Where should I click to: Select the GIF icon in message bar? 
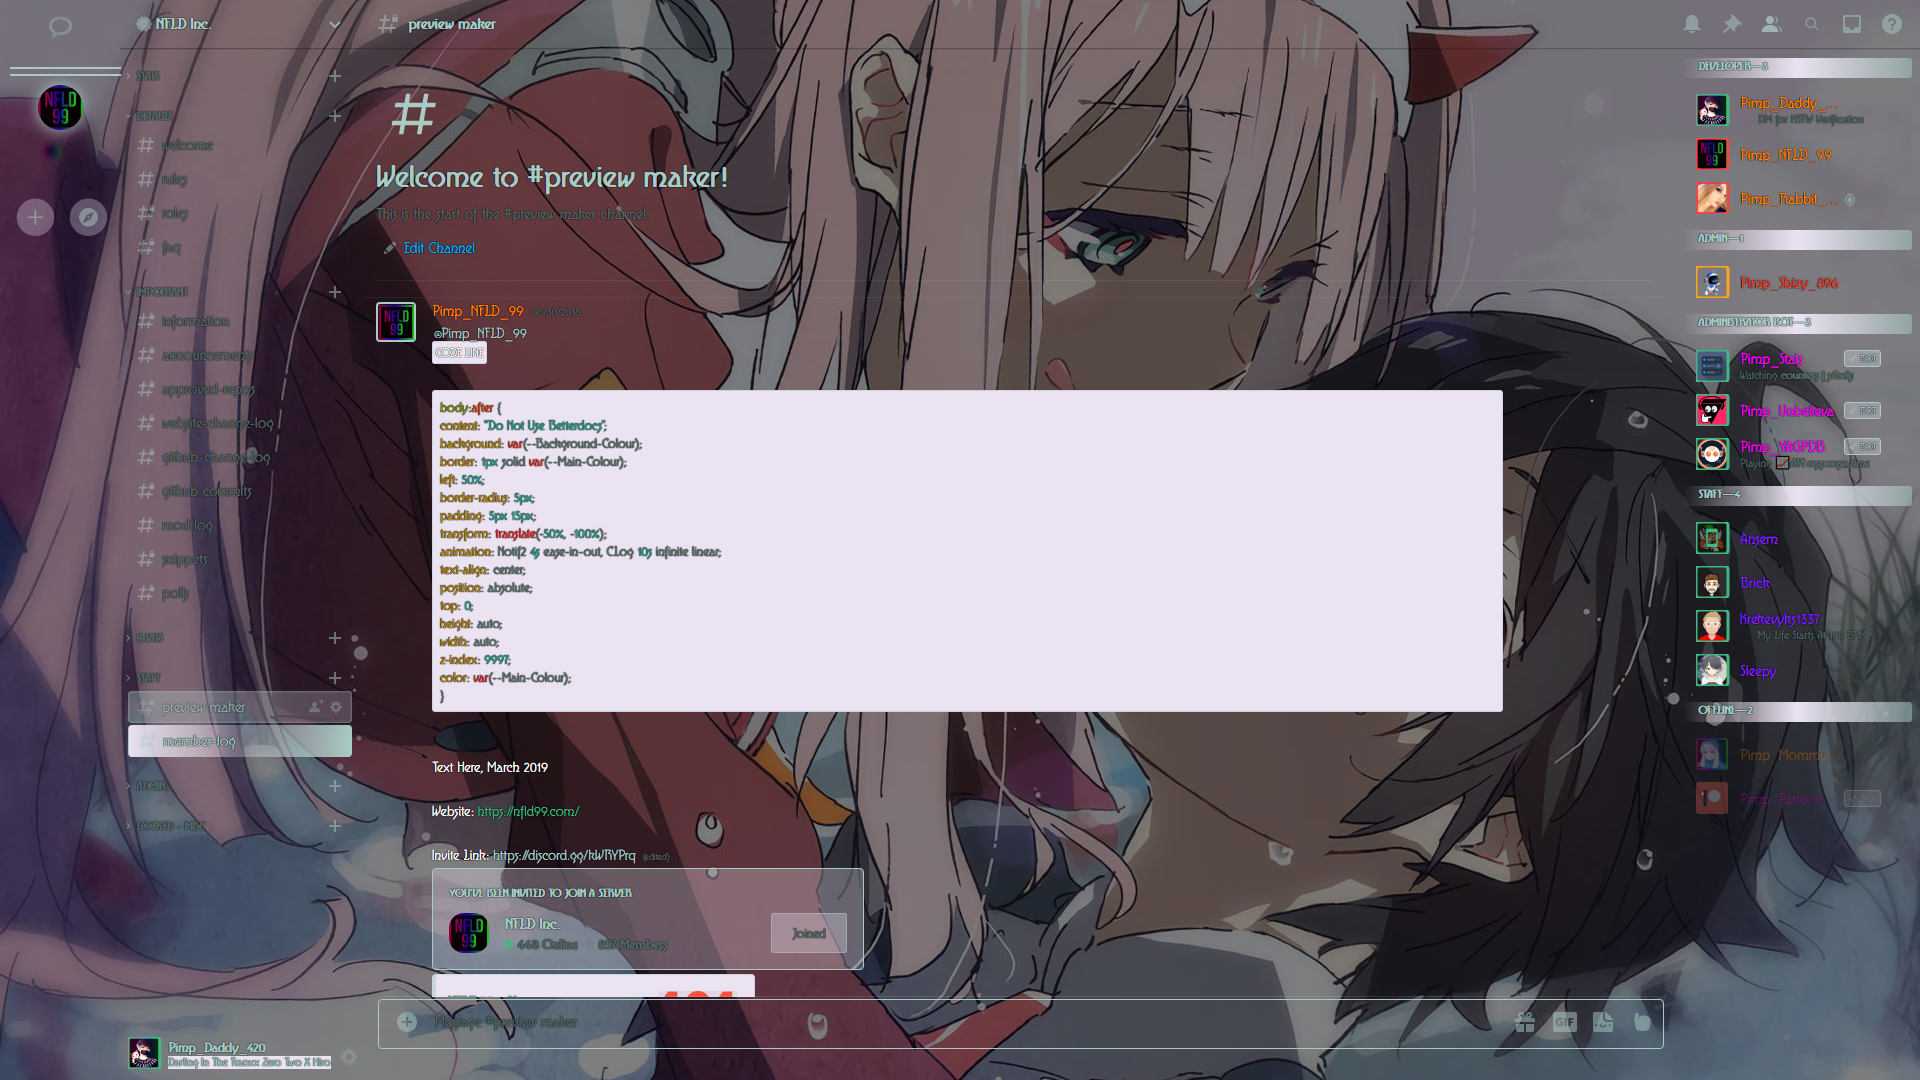[1564, 1022]
